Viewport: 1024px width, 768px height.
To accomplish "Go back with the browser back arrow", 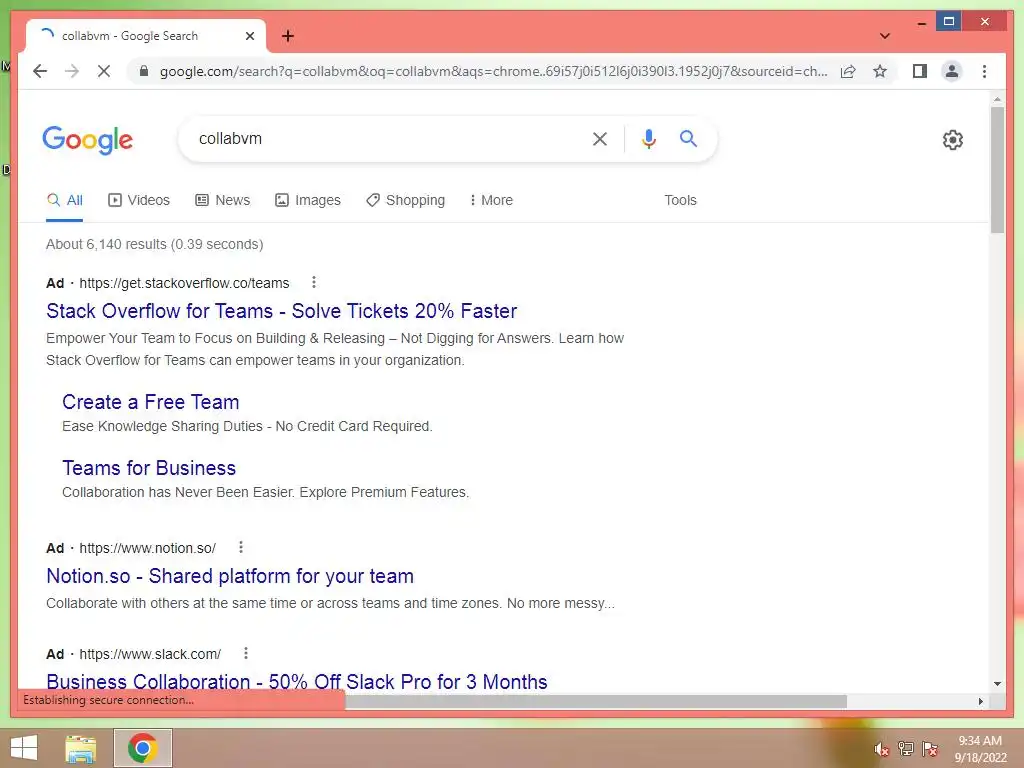I will [x=40, y=71].
